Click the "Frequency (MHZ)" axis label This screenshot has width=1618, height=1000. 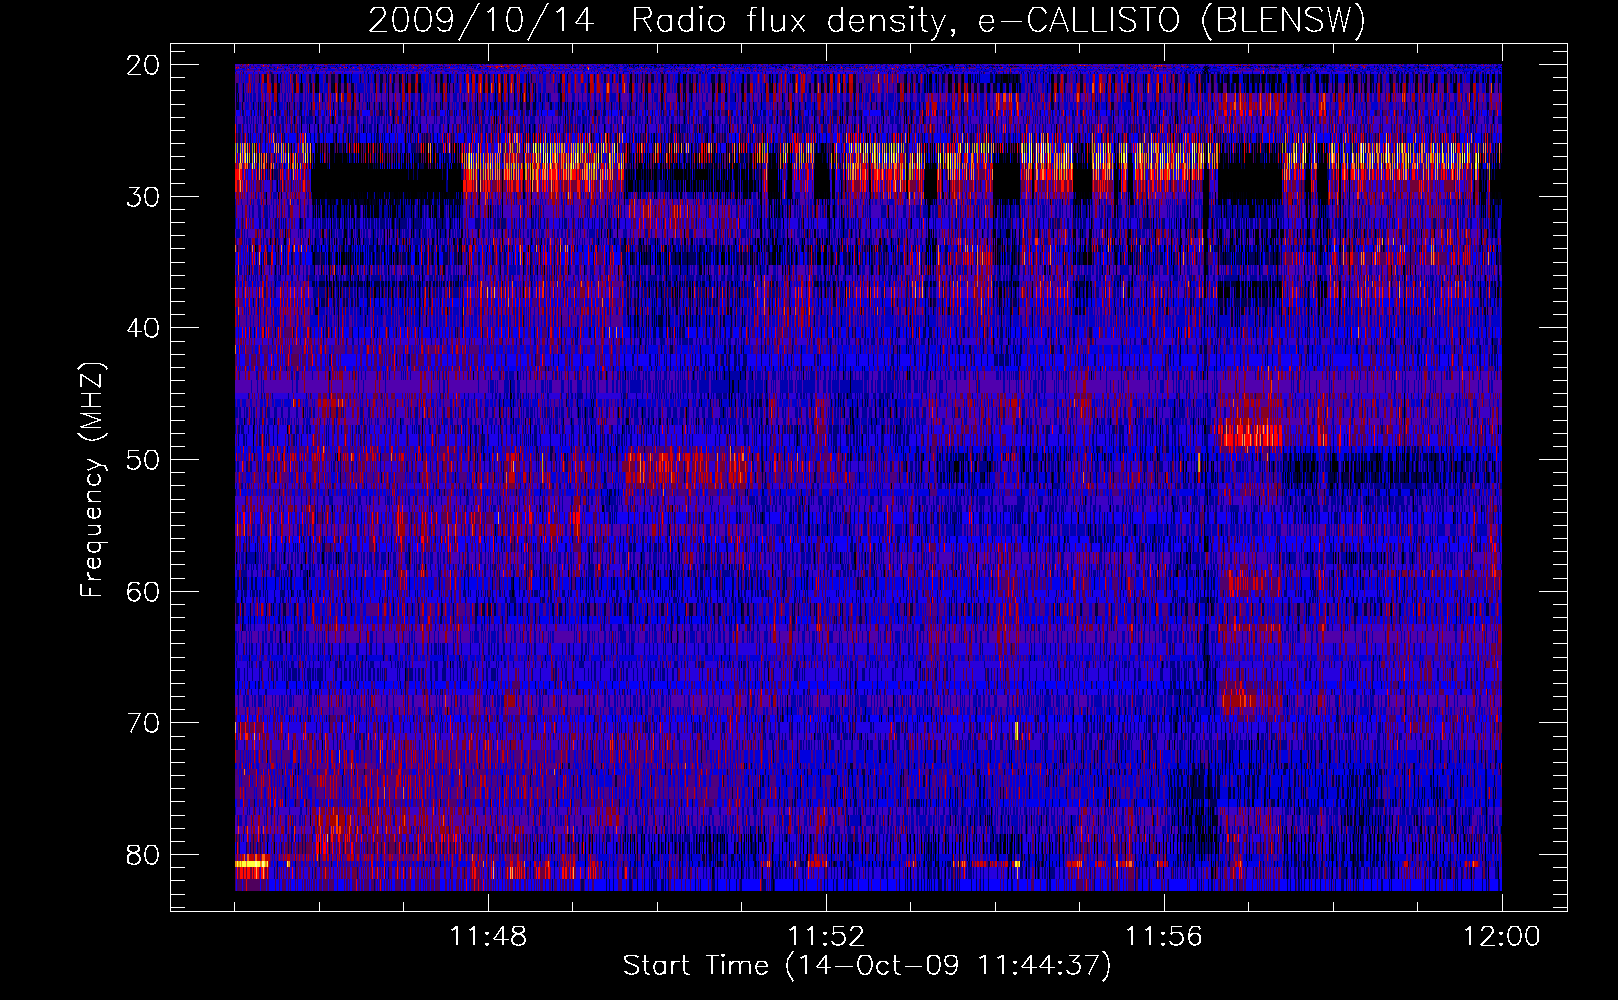(x=92, y=480)
